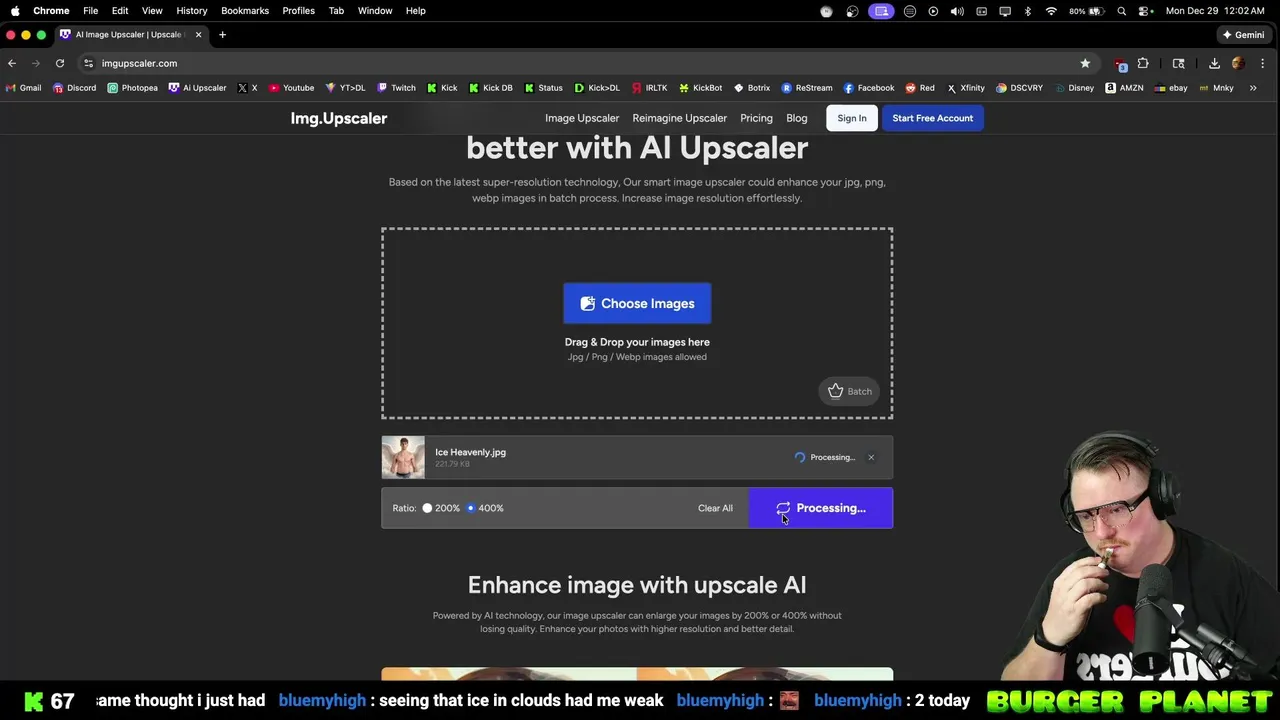
Task: Open the Twitch bookmark
Action: [x=395, y=88]
